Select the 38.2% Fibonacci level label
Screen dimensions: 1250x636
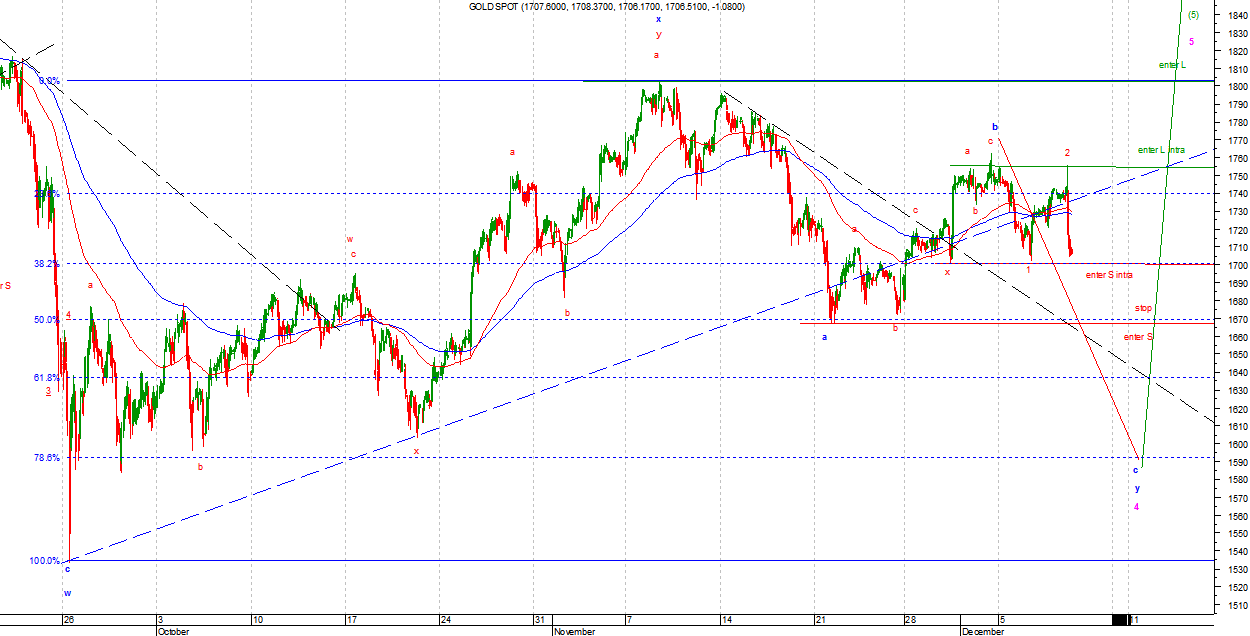coord(46,265)
